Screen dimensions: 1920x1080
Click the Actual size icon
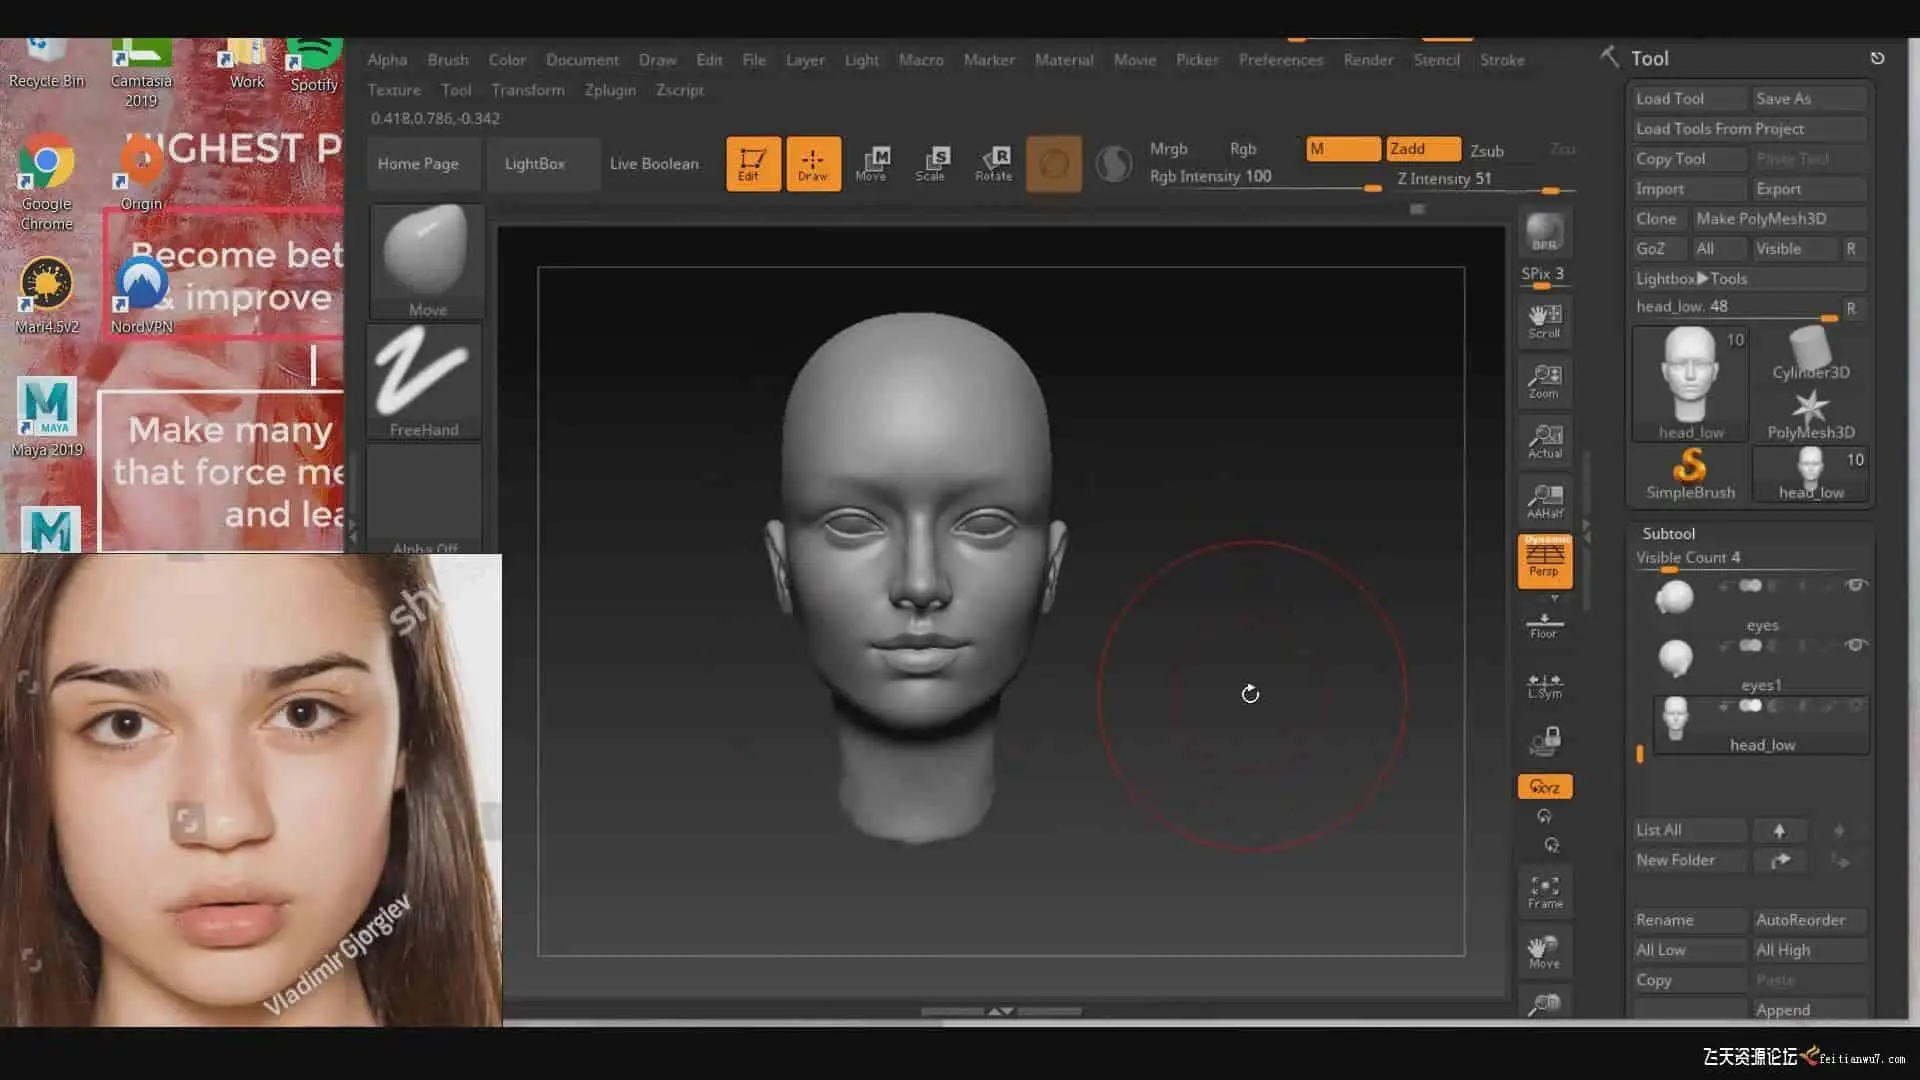(x=1544, y=440)
